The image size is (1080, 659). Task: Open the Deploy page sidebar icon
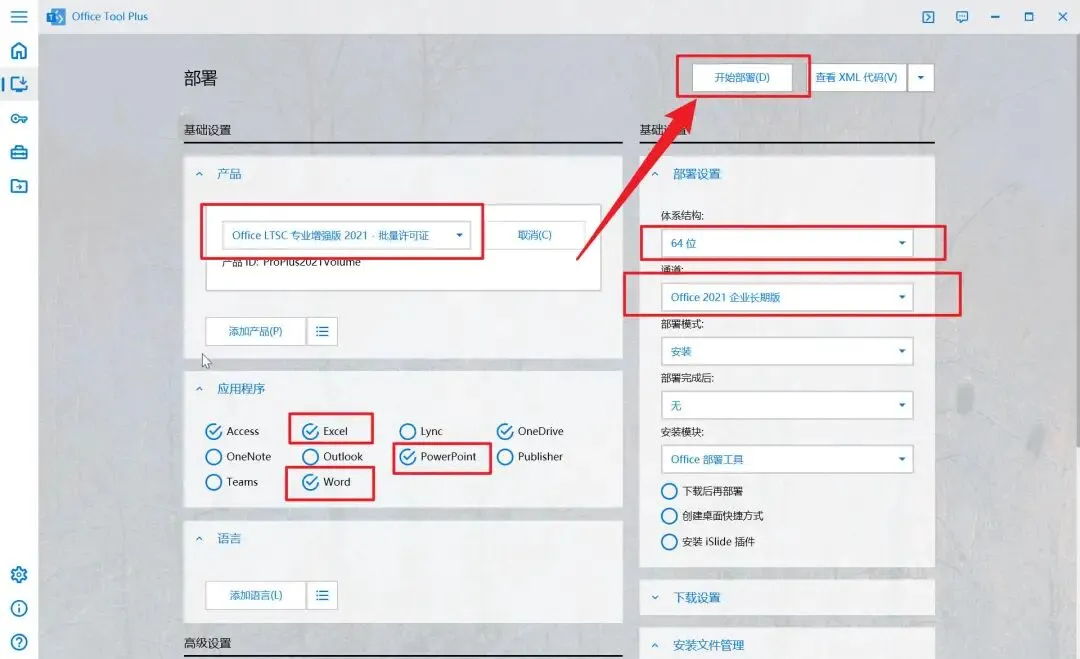pyautogui.click(x=19, y=84)
